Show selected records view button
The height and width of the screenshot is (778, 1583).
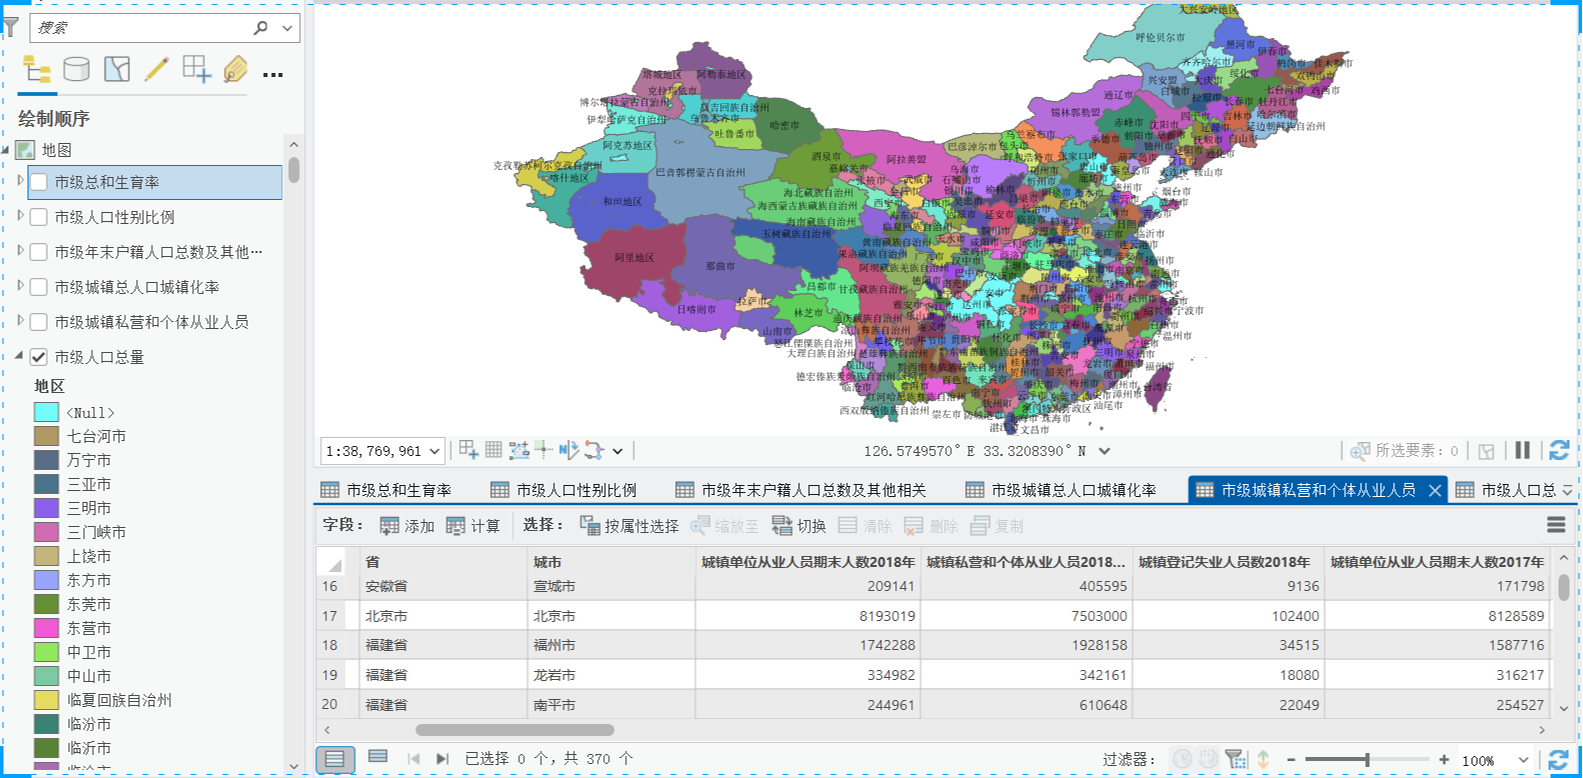[x=378, y=758]
